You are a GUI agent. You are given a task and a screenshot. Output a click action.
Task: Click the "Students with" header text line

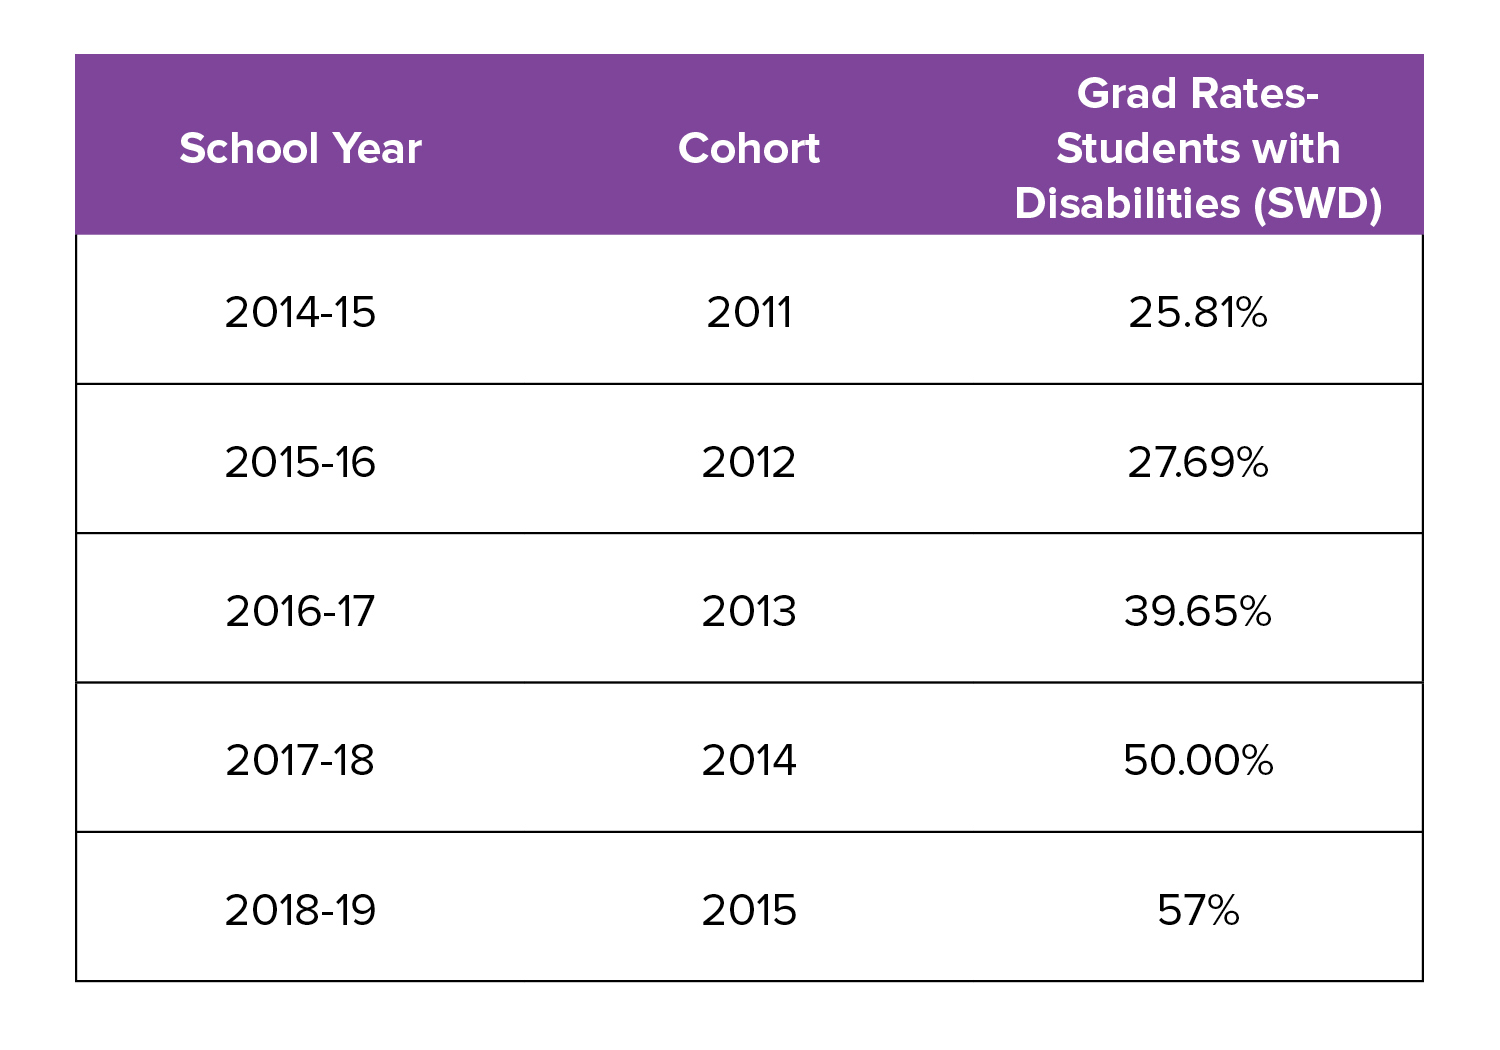(x=1198, y=149)
